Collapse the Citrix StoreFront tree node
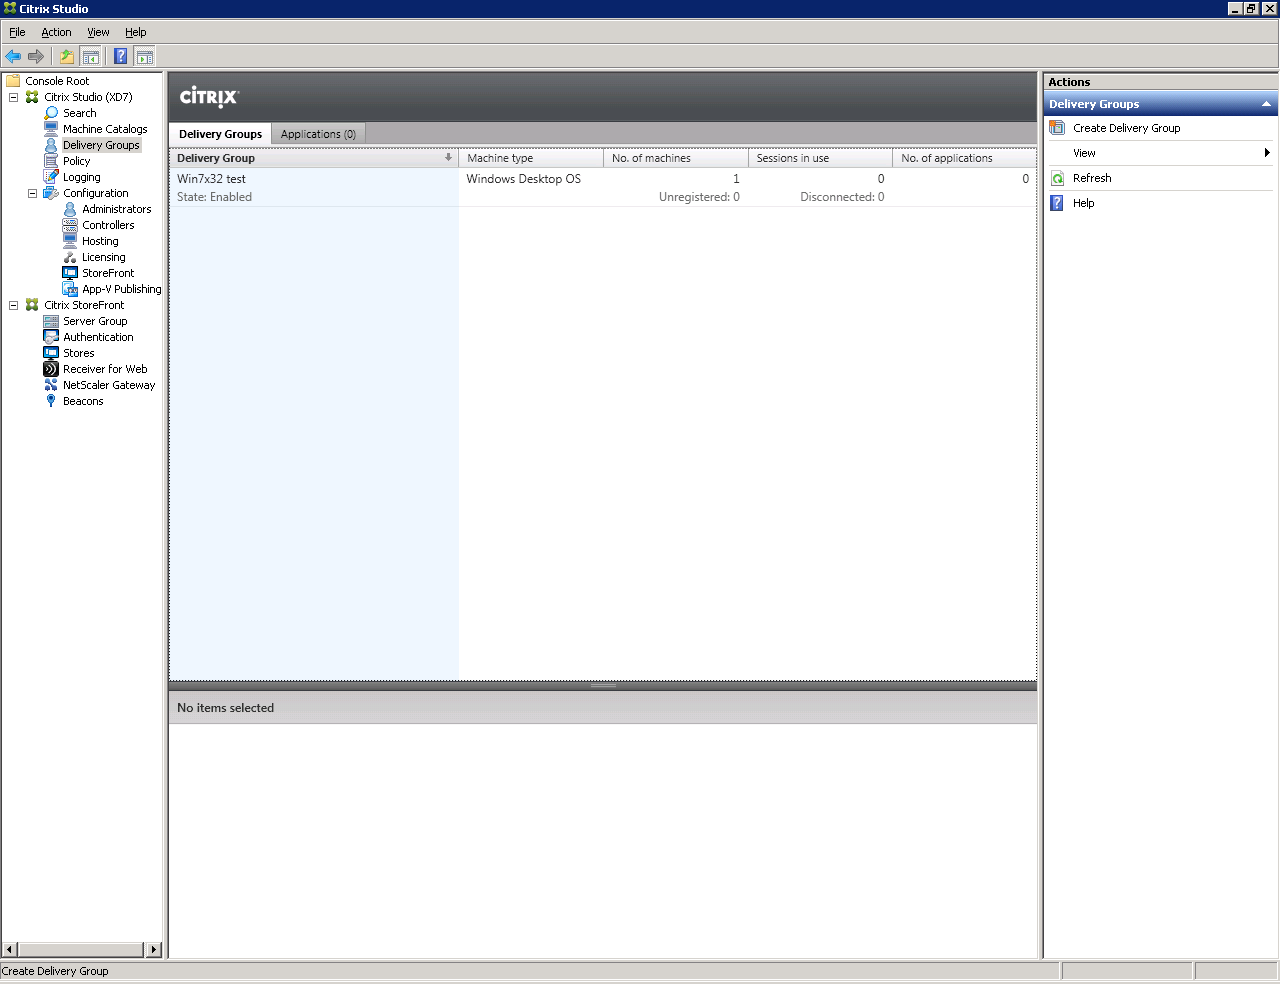 tap(13, 305)
